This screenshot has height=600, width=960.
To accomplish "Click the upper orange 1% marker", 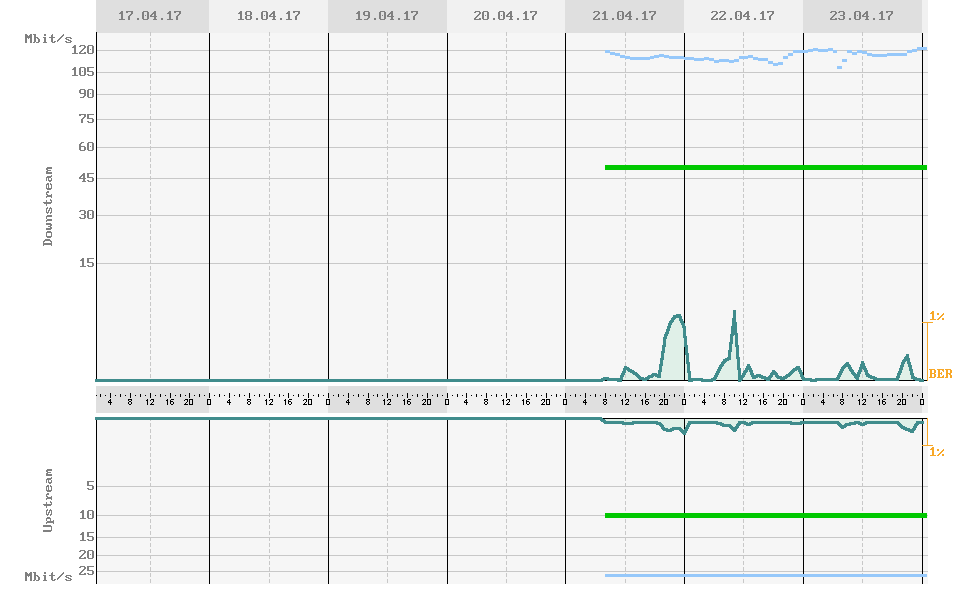I will point(937,316).
